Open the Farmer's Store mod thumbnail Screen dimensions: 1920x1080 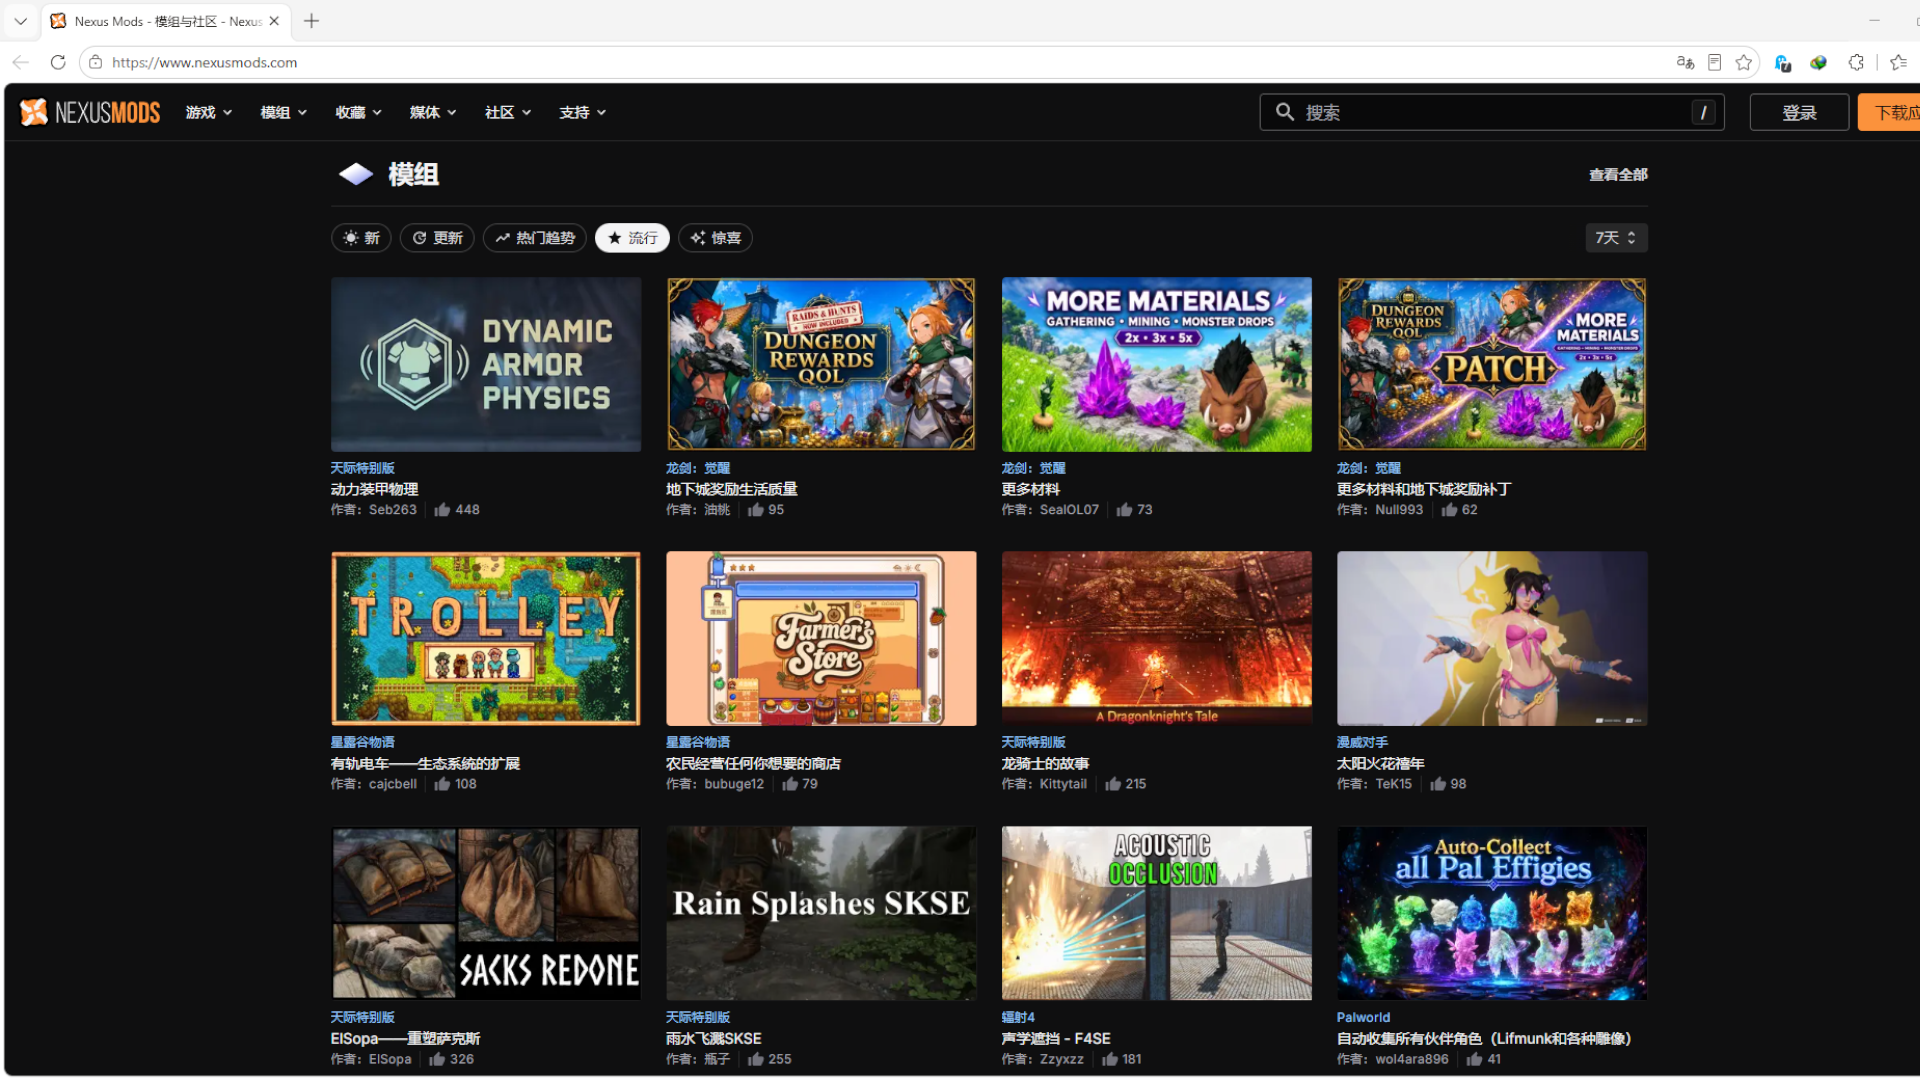coord(821,638)
